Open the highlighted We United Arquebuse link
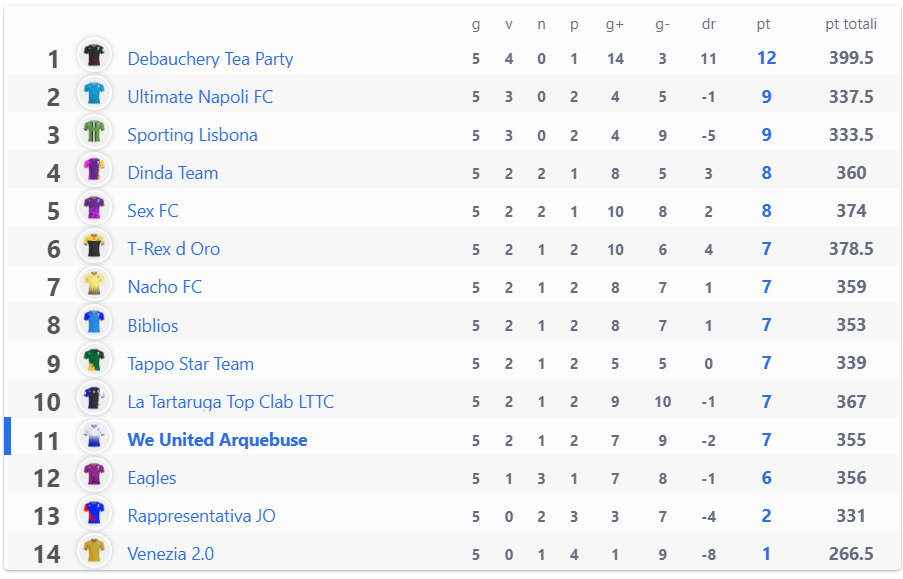Image resolution: width=903 pixels, height=579 pixels. tap(217, 440)
